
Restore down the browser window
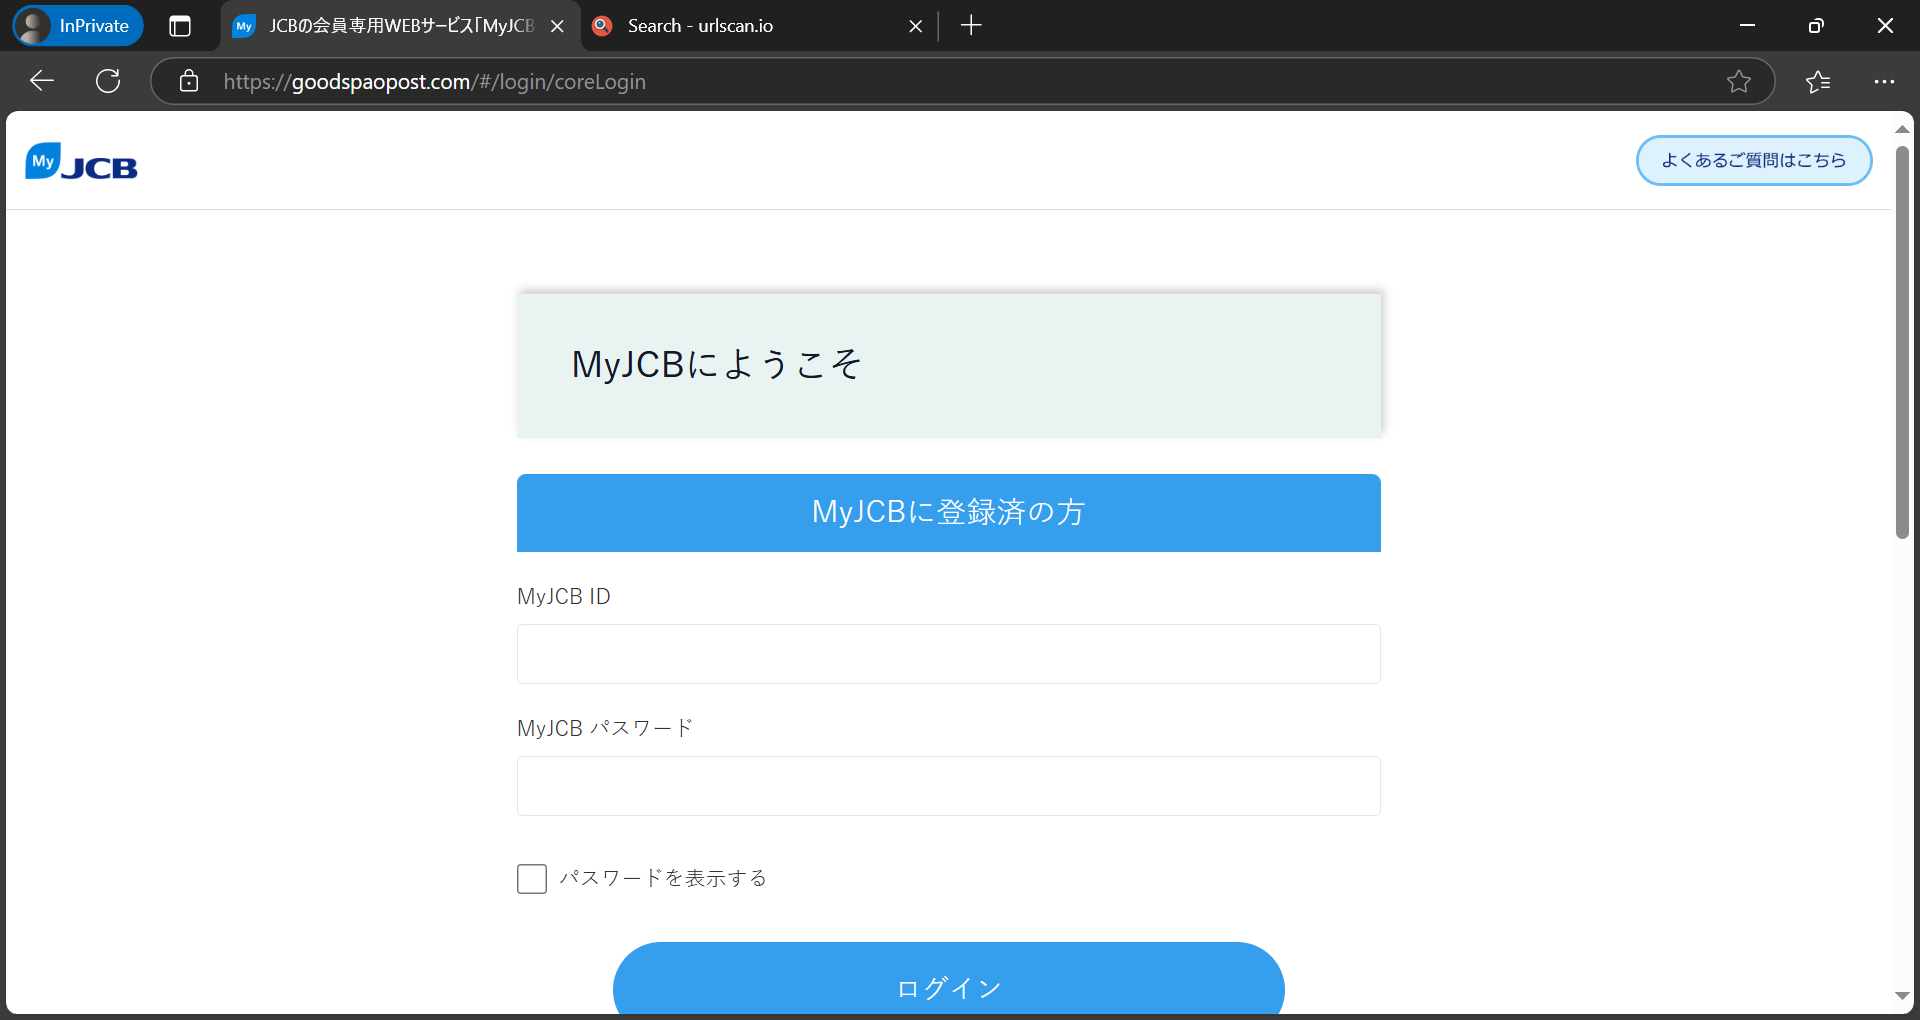(x=1816, y=26)
